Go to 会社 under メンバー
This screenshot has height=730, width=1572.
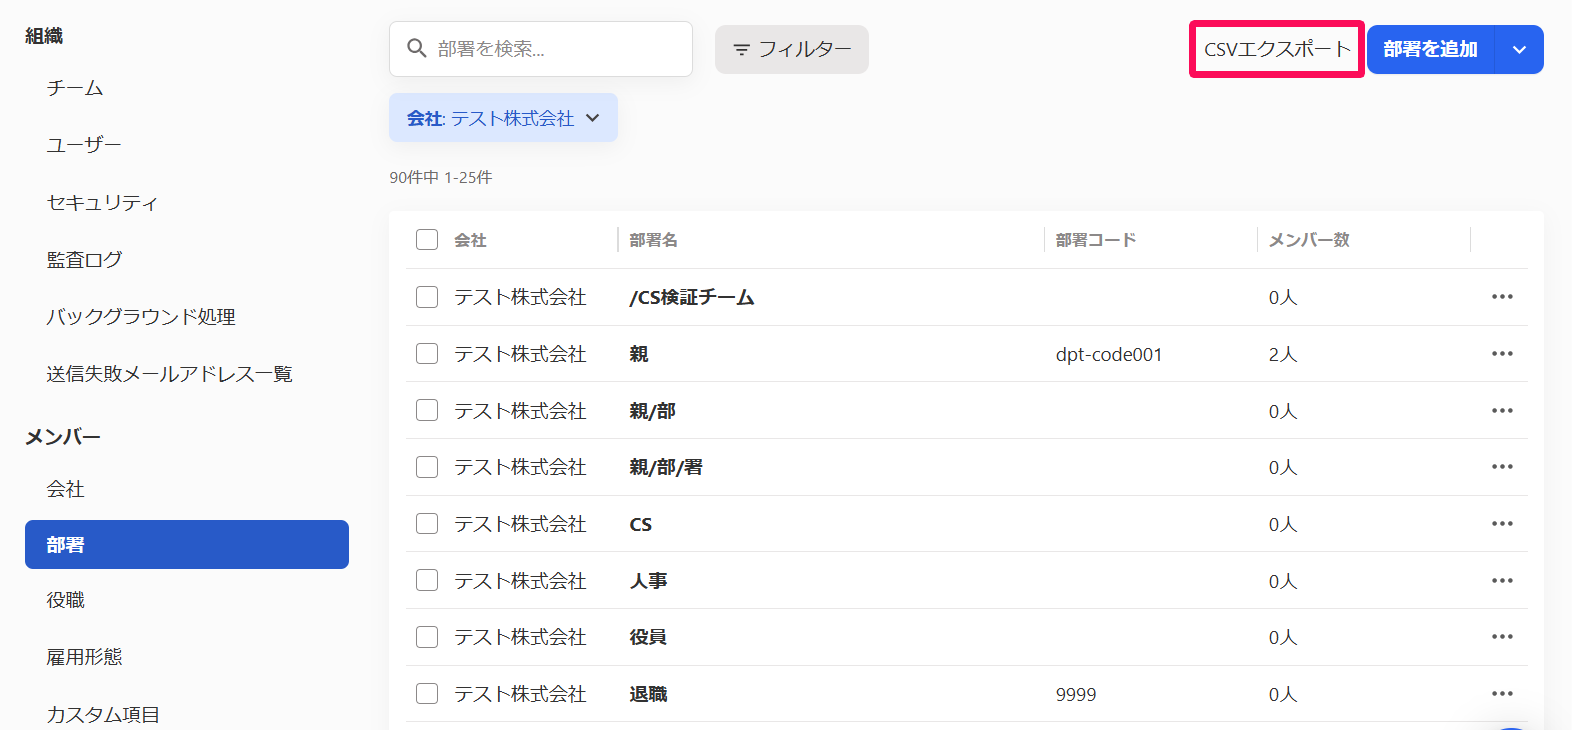pyautogui.click(x=66, y=489)
